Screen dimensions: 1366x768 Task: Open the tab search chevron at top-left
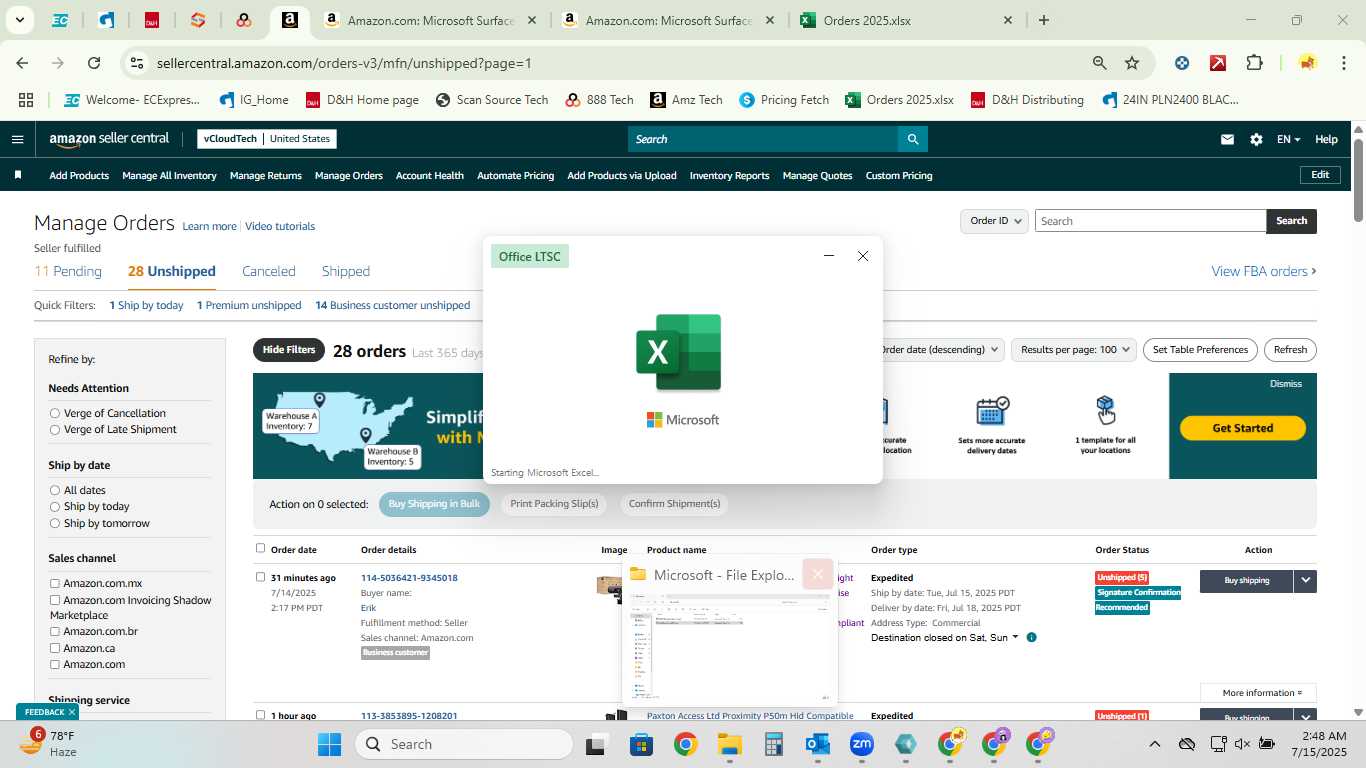19,20
